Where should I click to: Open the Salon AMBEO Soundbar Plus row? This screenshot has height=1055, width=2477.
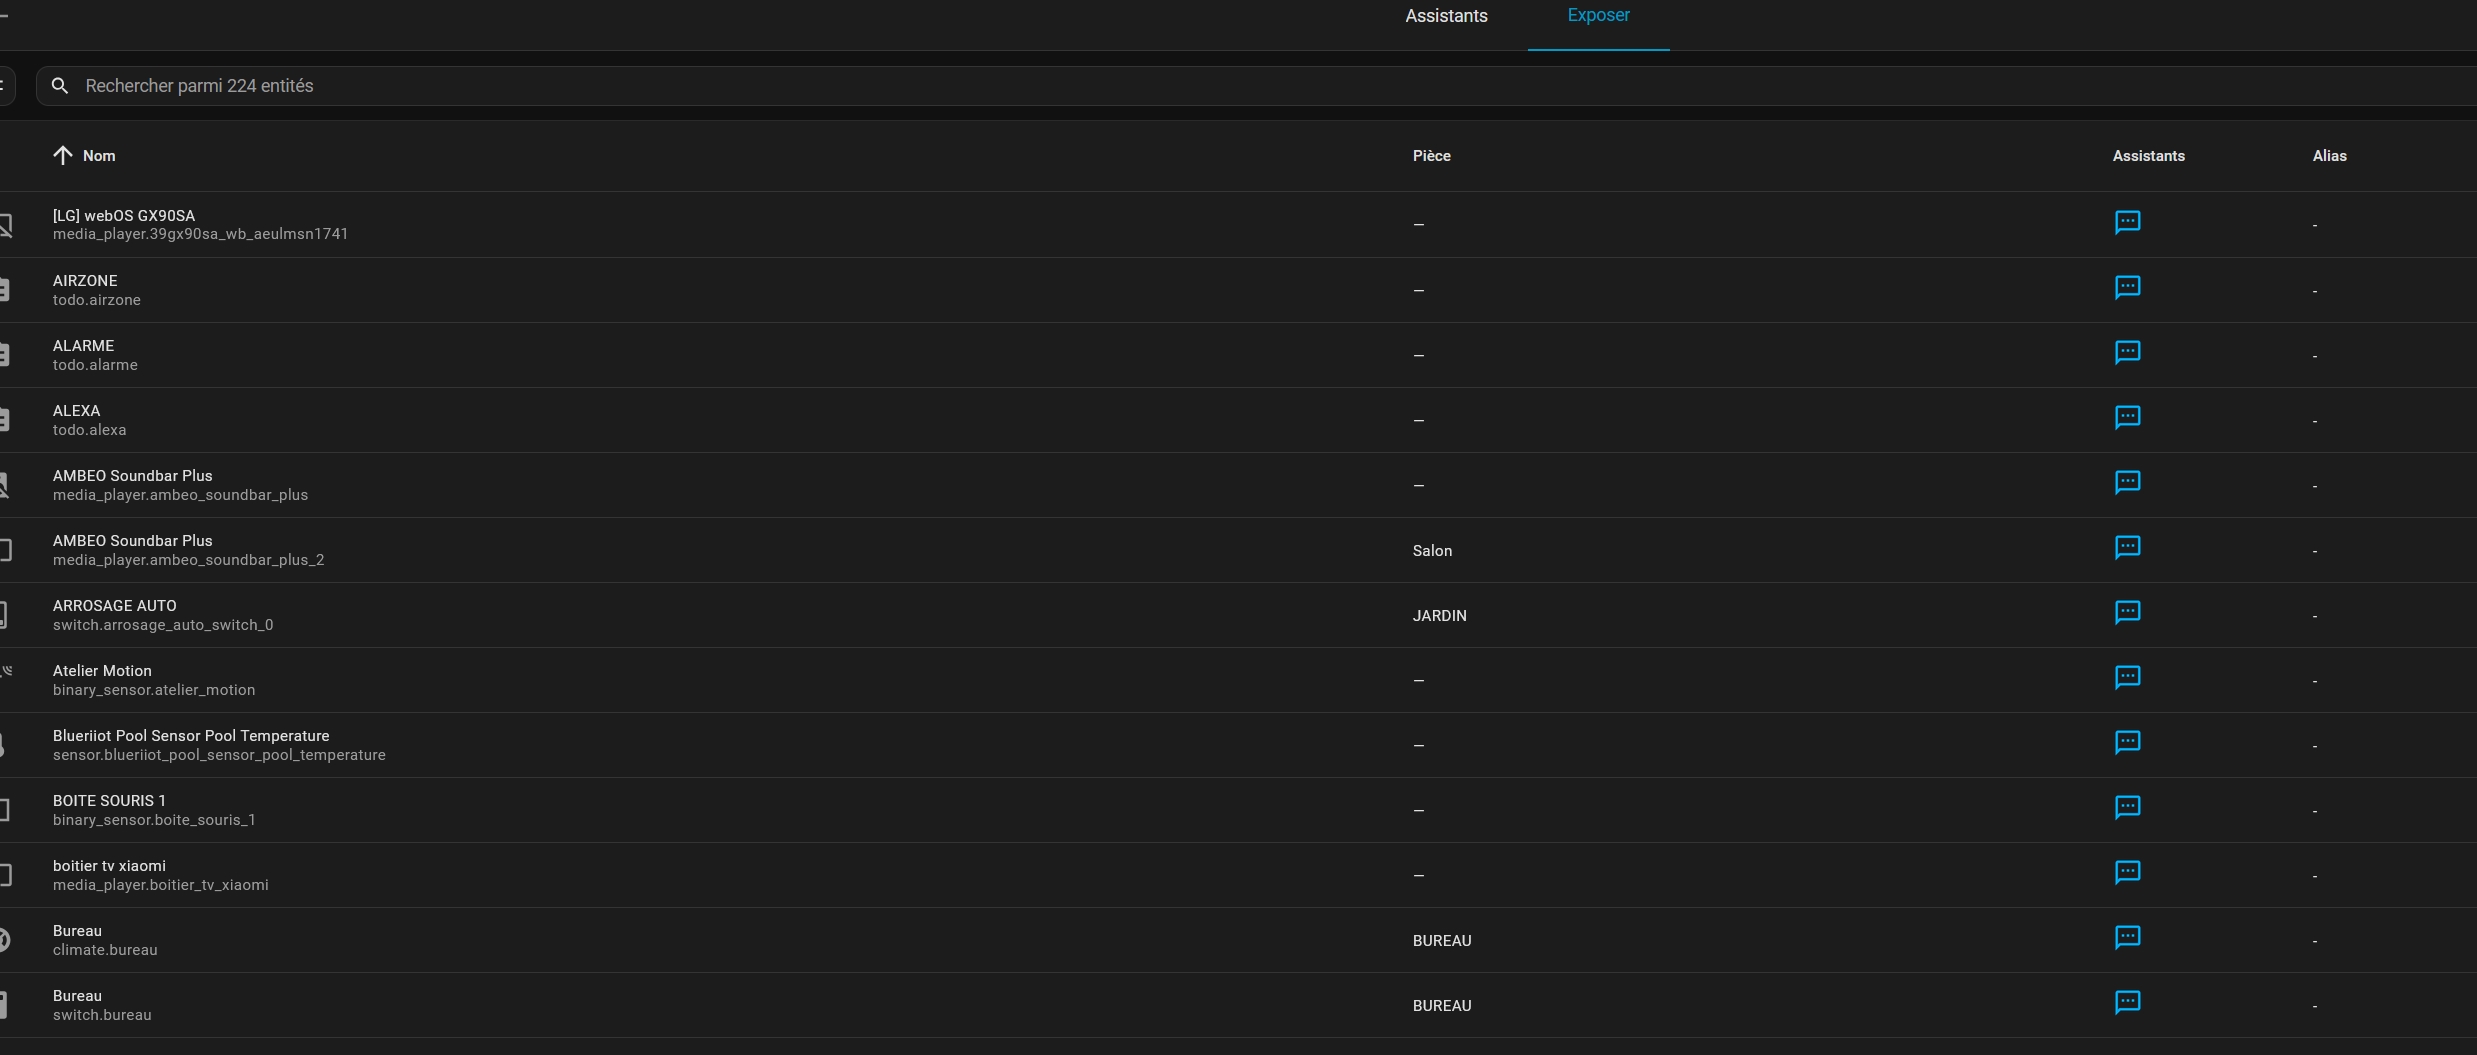1238,550
